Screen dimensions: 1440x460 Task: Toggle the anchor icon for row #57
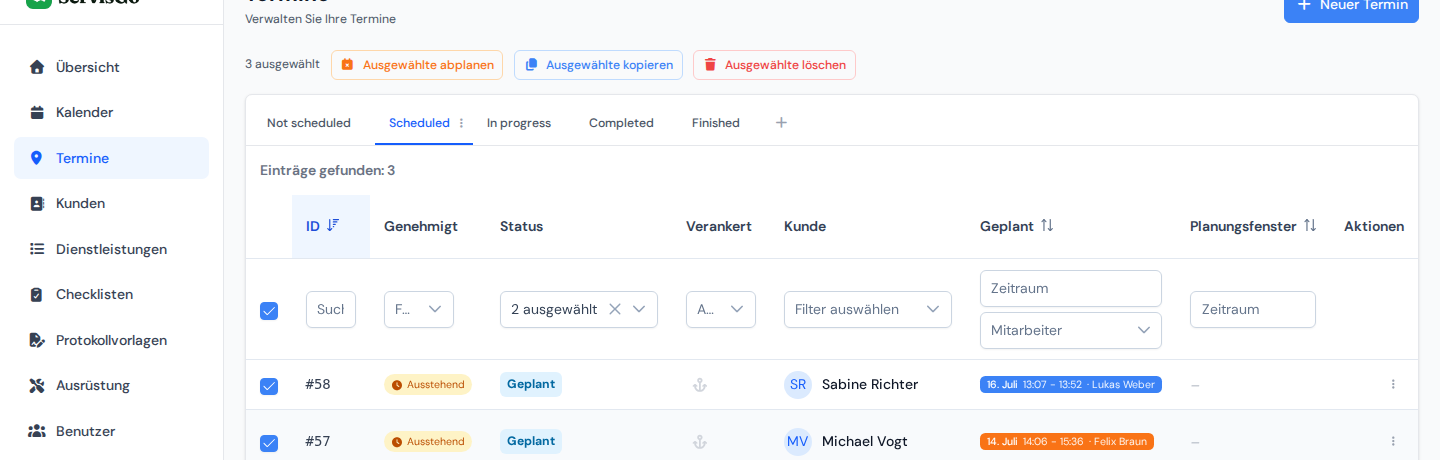point(700,441)
